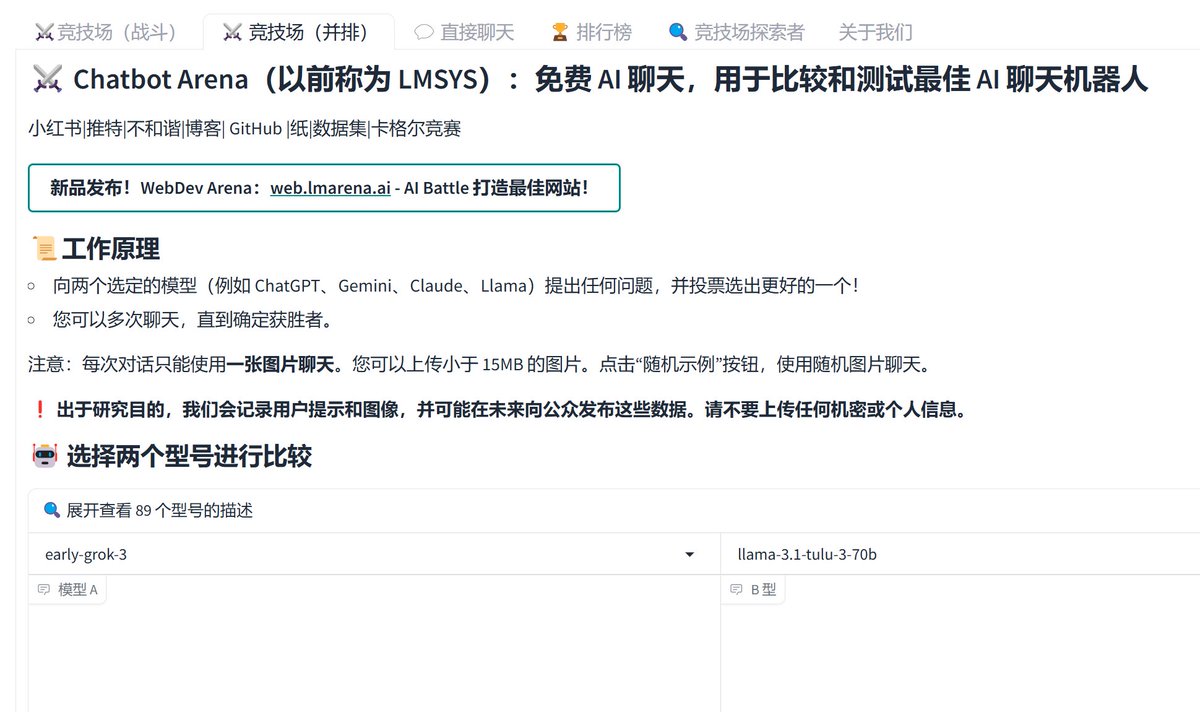Open the 推特 link
Image resolution: width=1200 pixels, height=712 pixels.
click(x=104, y=129)
